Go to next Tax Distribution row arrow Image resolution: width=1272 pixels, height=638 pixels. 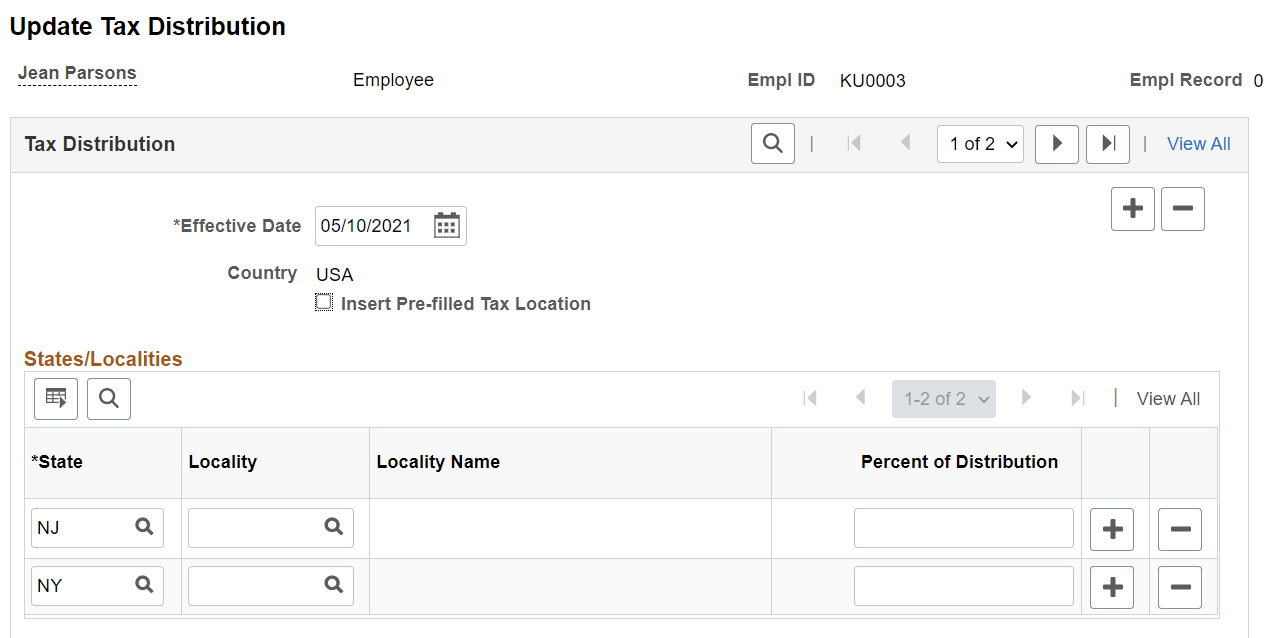pyautogui.click(x=1057, y=144)
